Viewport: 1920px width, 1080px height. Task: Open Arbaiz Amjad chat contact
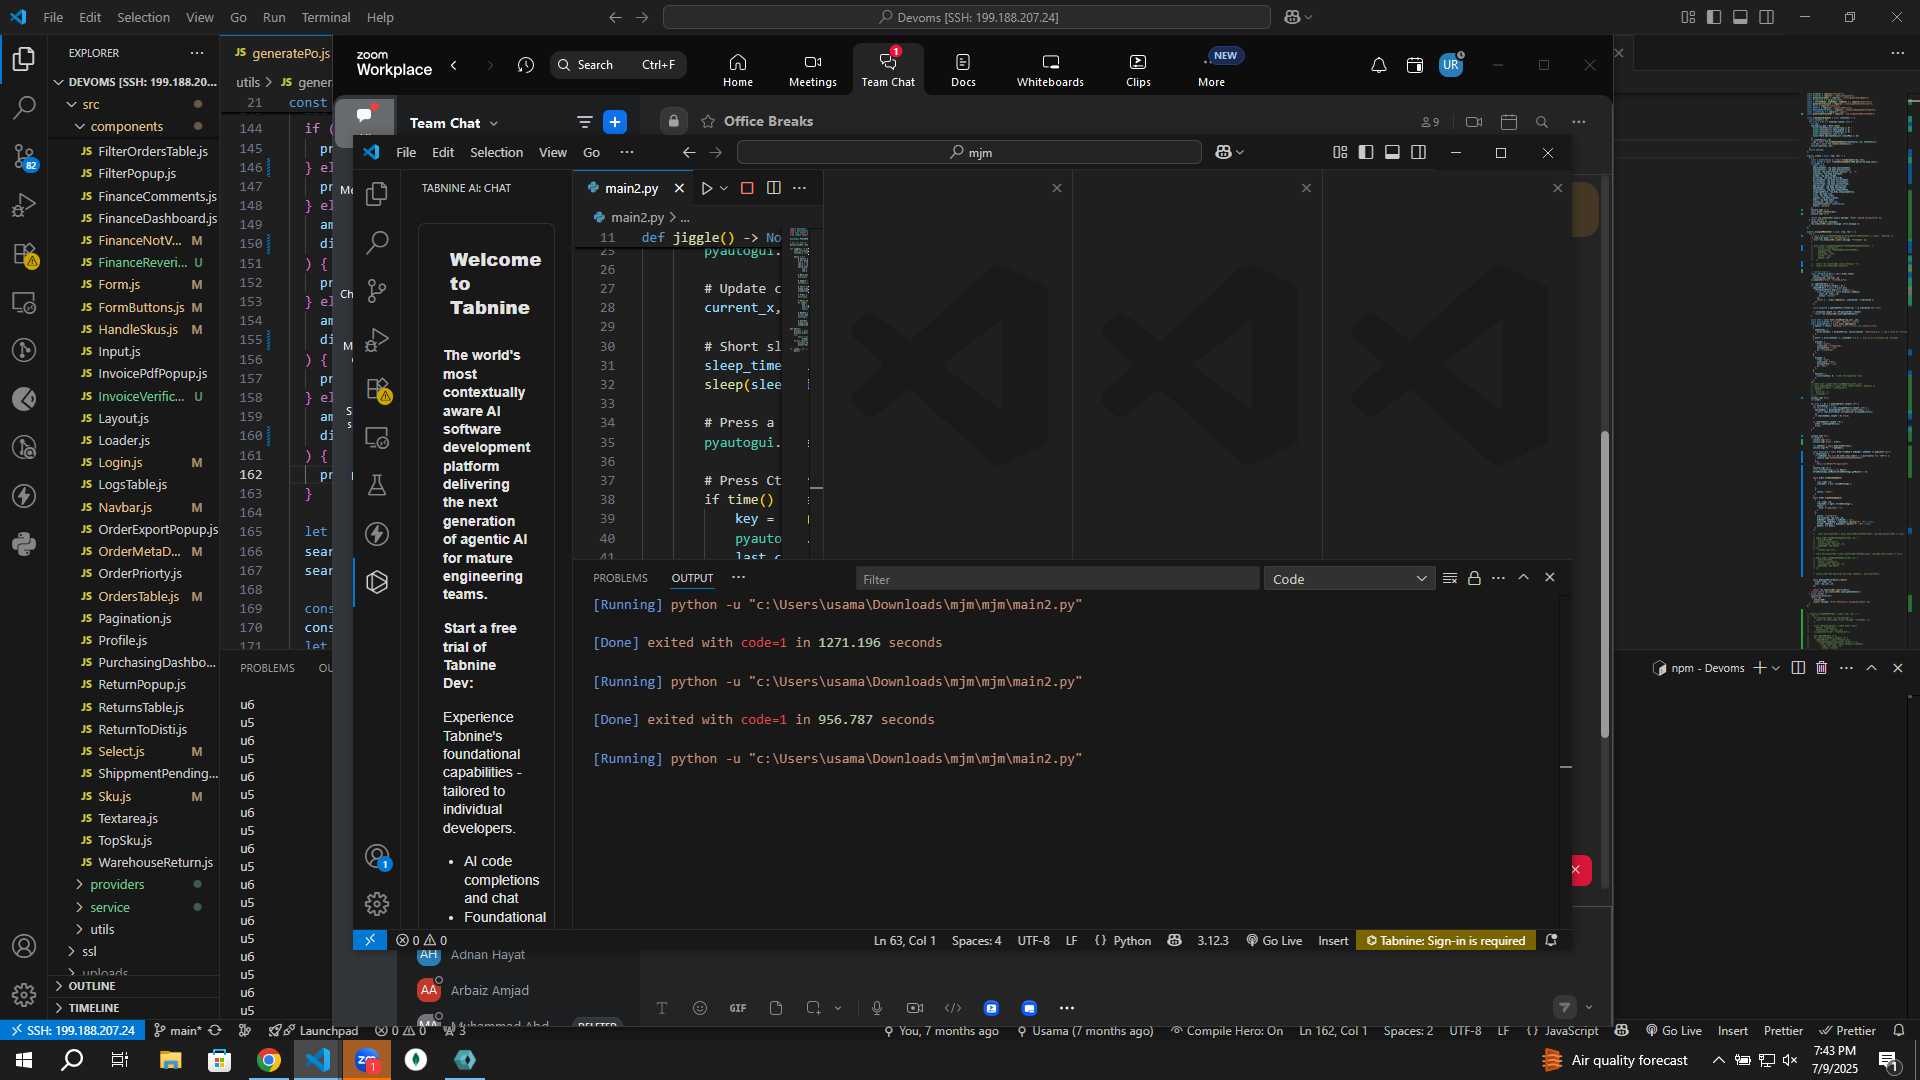pos(489,990)
